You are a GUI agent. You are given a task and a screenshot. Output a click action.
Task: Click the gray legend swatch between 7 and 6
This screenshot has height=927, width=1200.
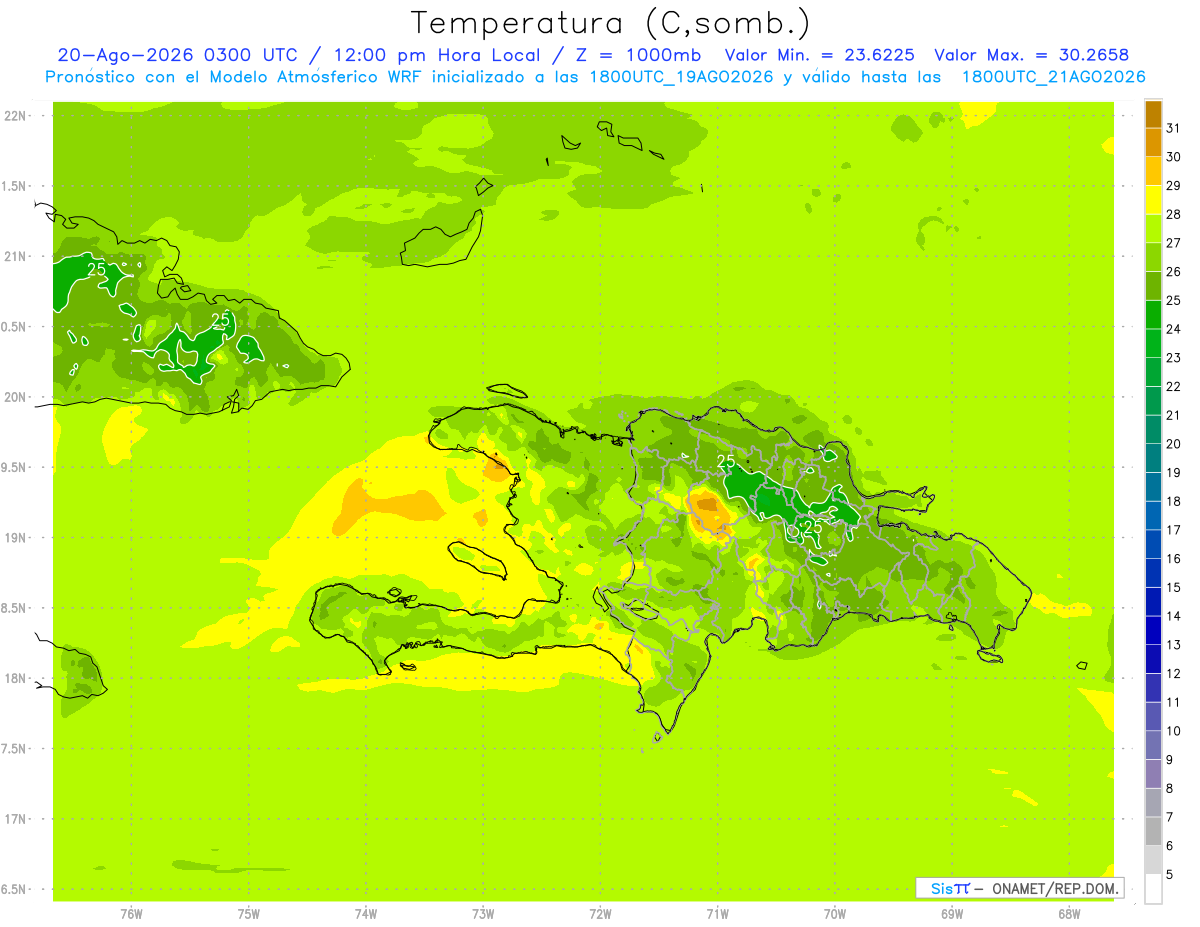coord(1153,831)
